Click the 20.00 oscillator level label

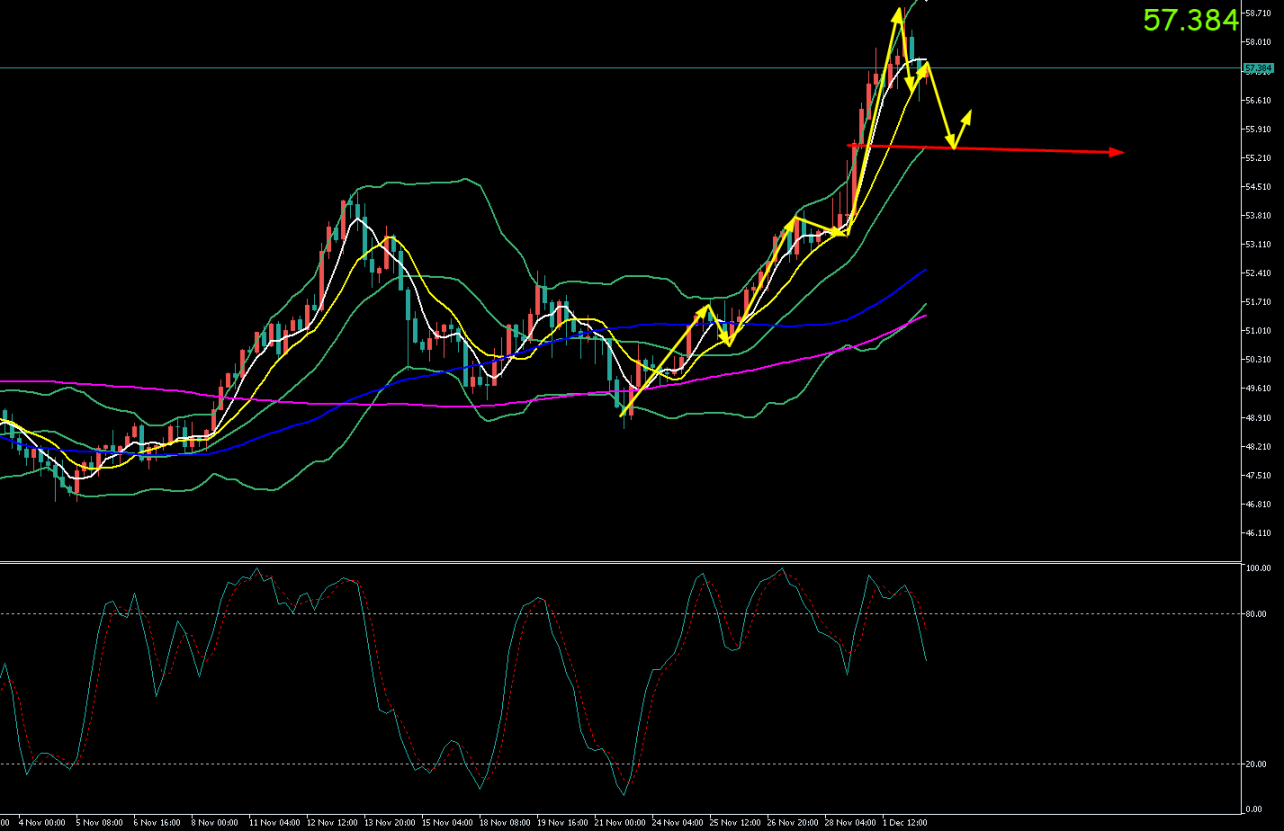pos(1255,764)
